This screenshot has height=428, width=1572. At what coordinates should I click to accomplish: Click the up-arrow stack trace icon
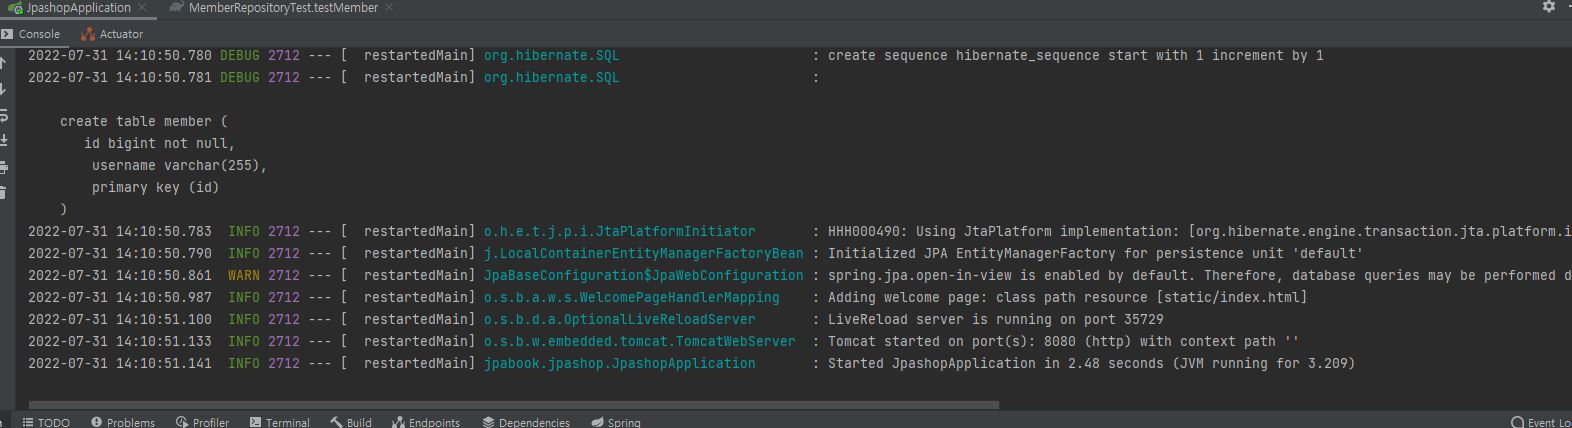[x=4, y=63]
